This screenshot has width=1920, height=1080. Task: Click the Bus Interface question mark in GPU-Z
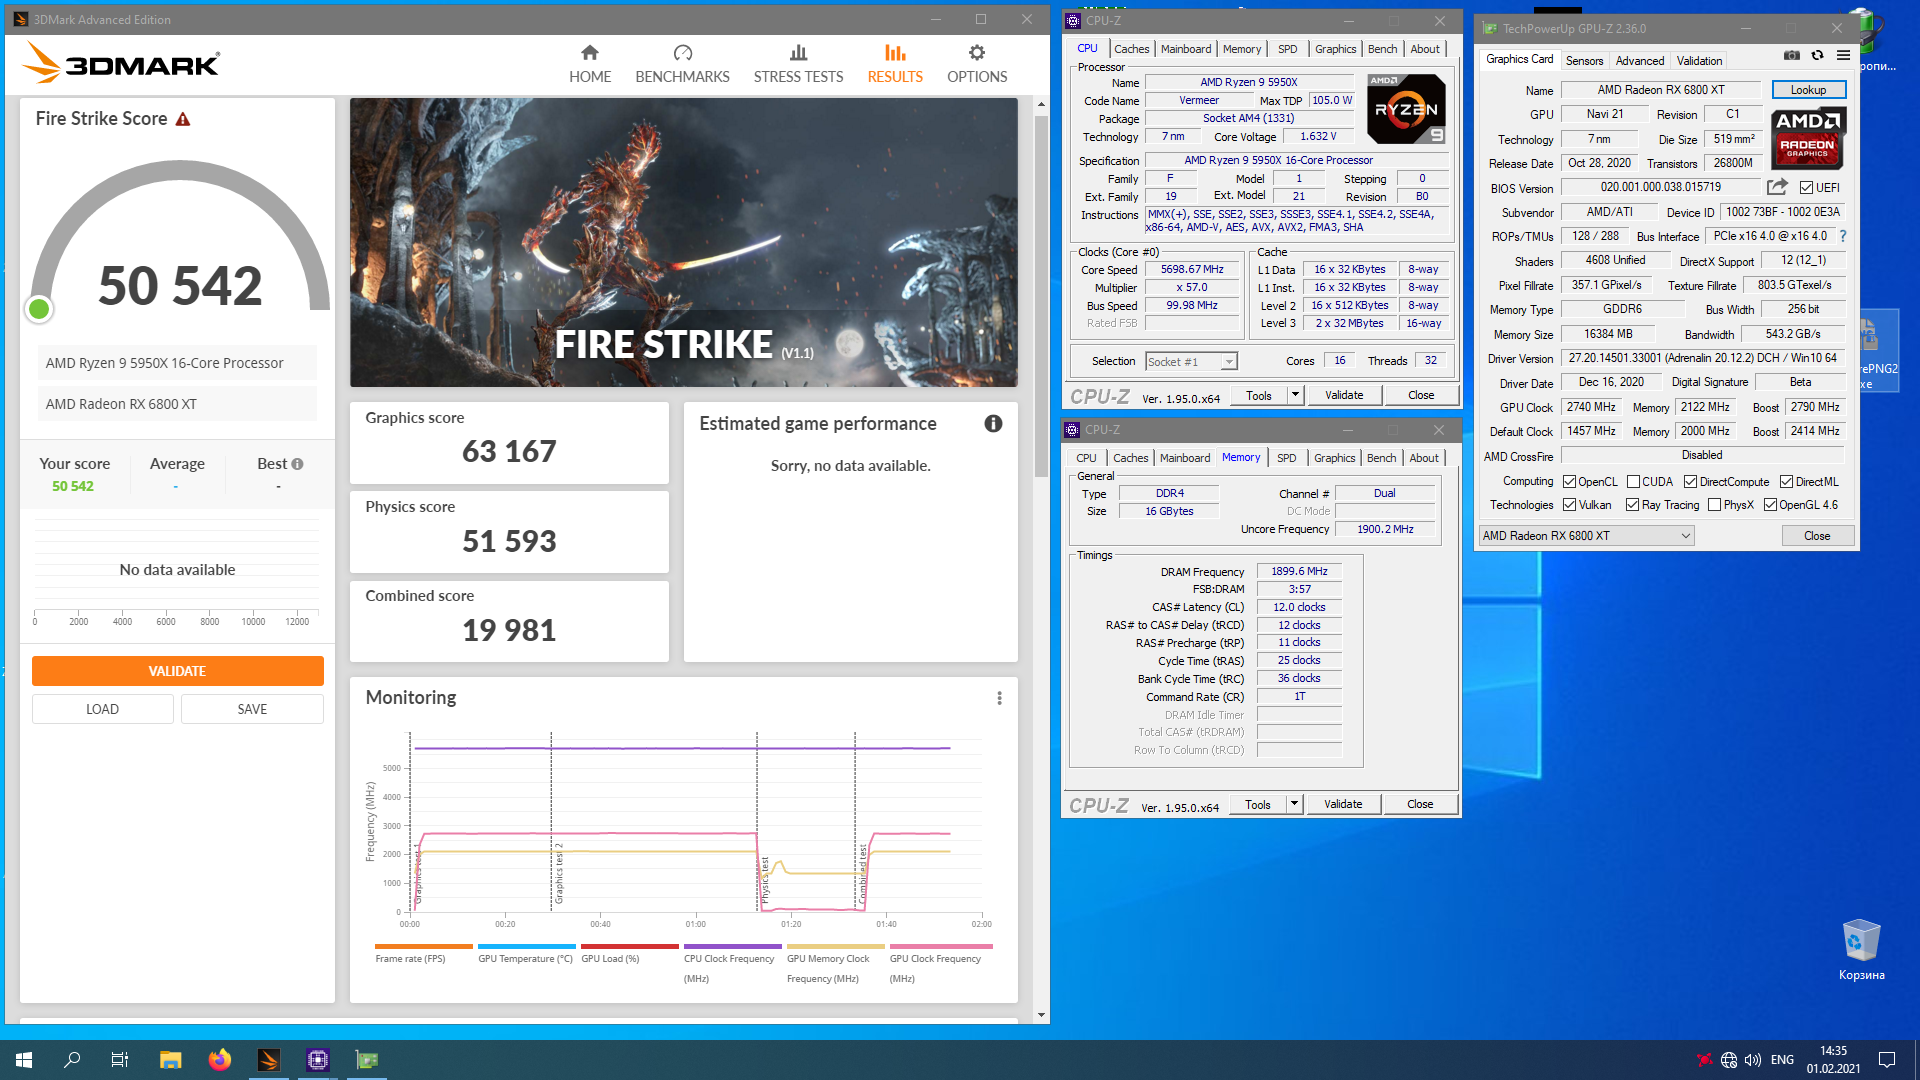[1843, 236]
